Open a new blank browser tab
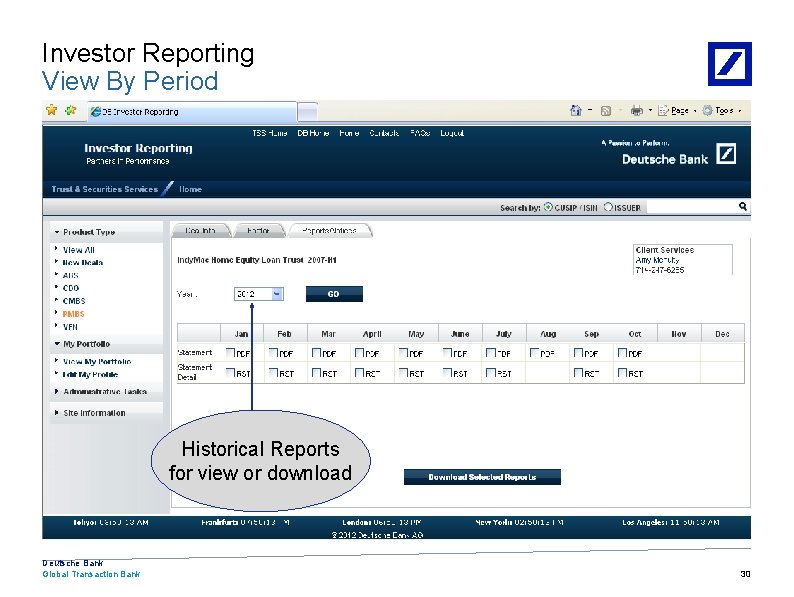This screenshot has width=794, height=597. pyautogui.click(x=307, y=112)
